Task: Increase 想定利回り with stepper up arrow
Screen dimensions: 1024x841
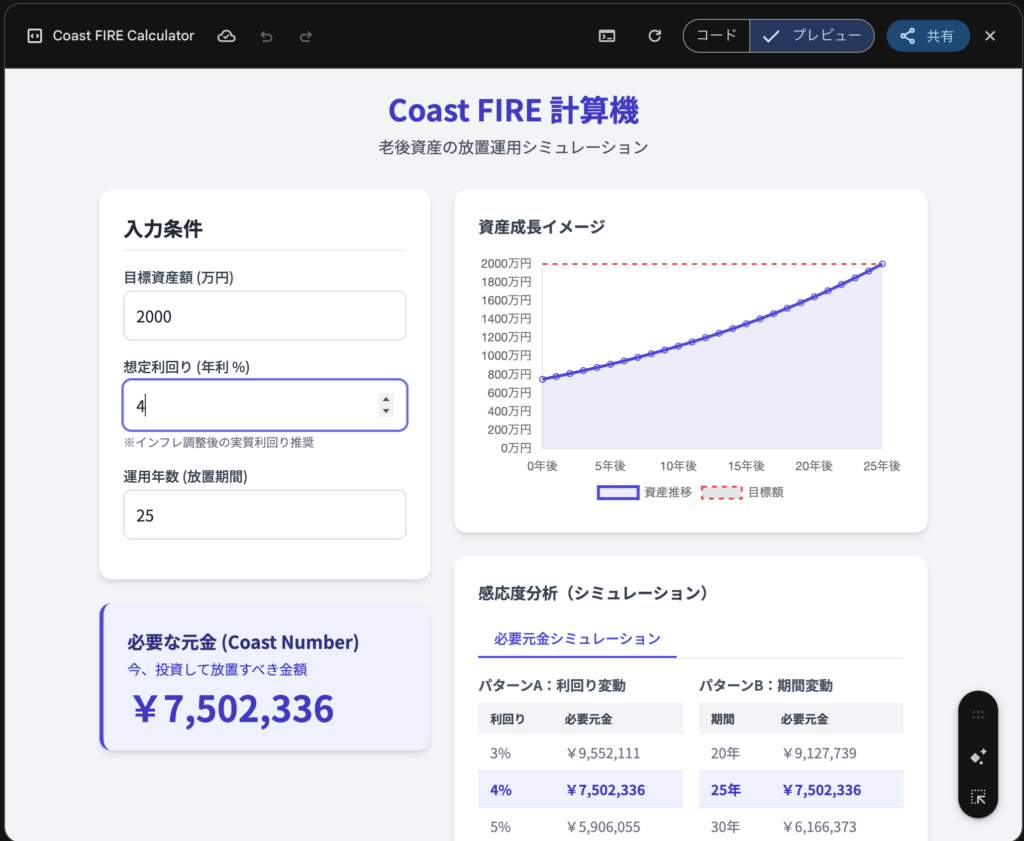Action: [x=386, y=399]
